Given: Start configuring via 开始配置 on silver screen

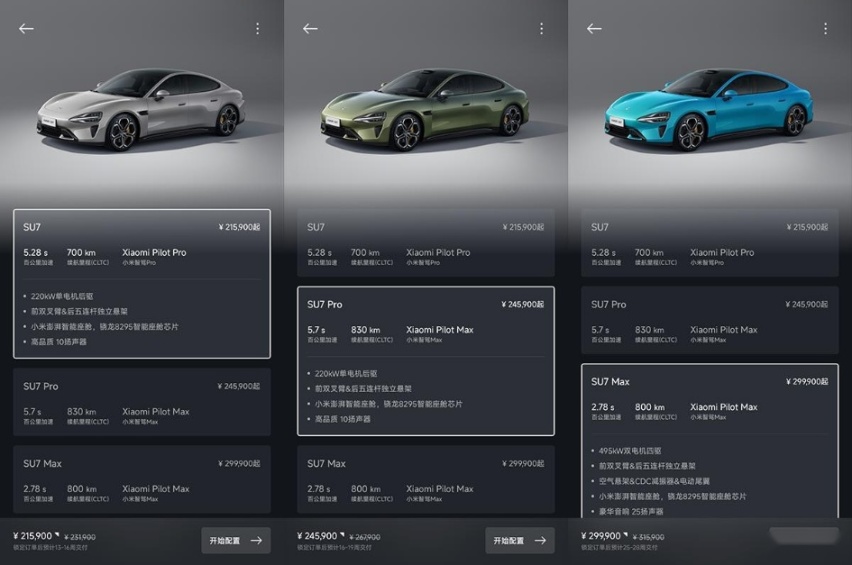Looking at the screenshot, I should coord(236,541).
